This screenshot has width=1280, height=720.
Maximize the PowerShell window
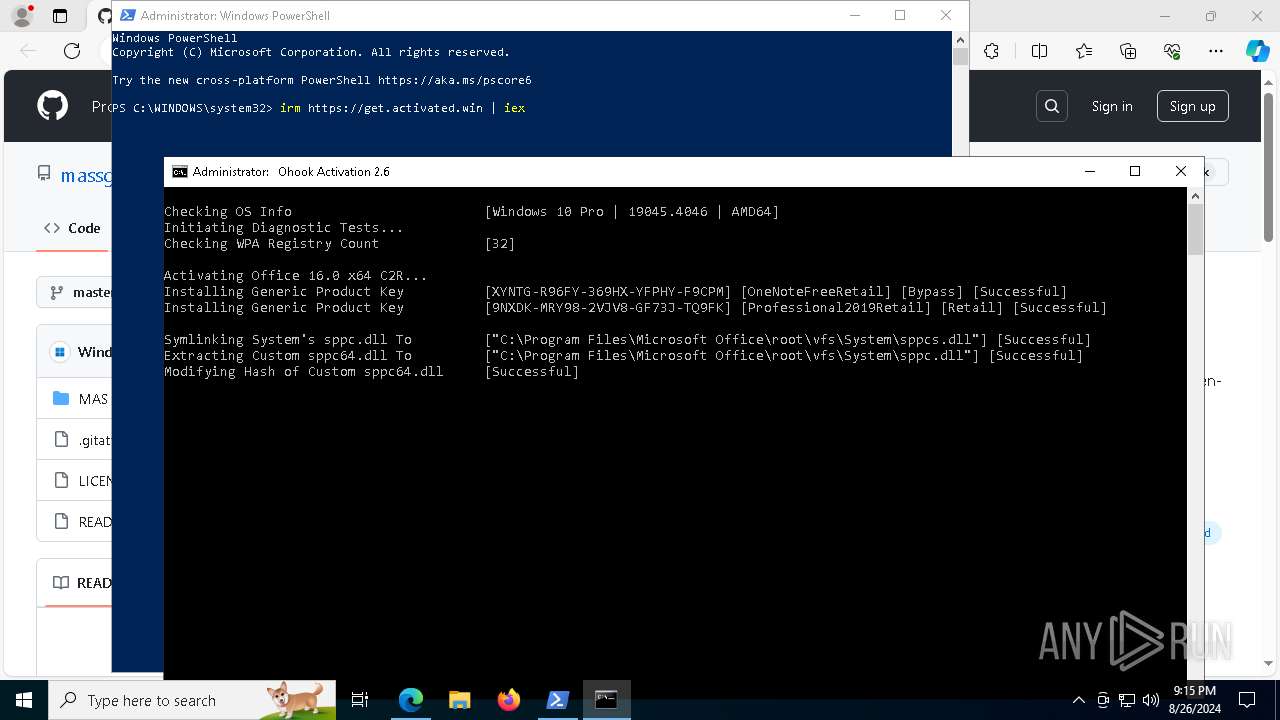[x=900, y=15]
